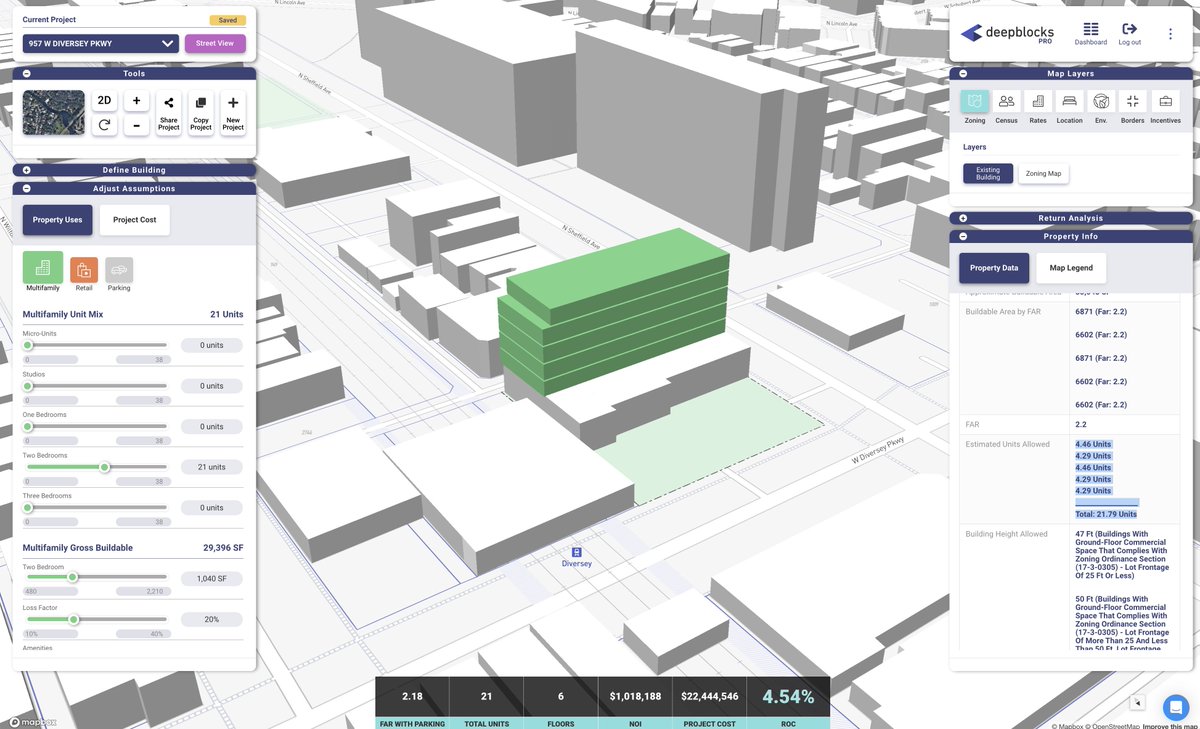Click the Deepblocks Pro logo

[x=1009, y=33]
